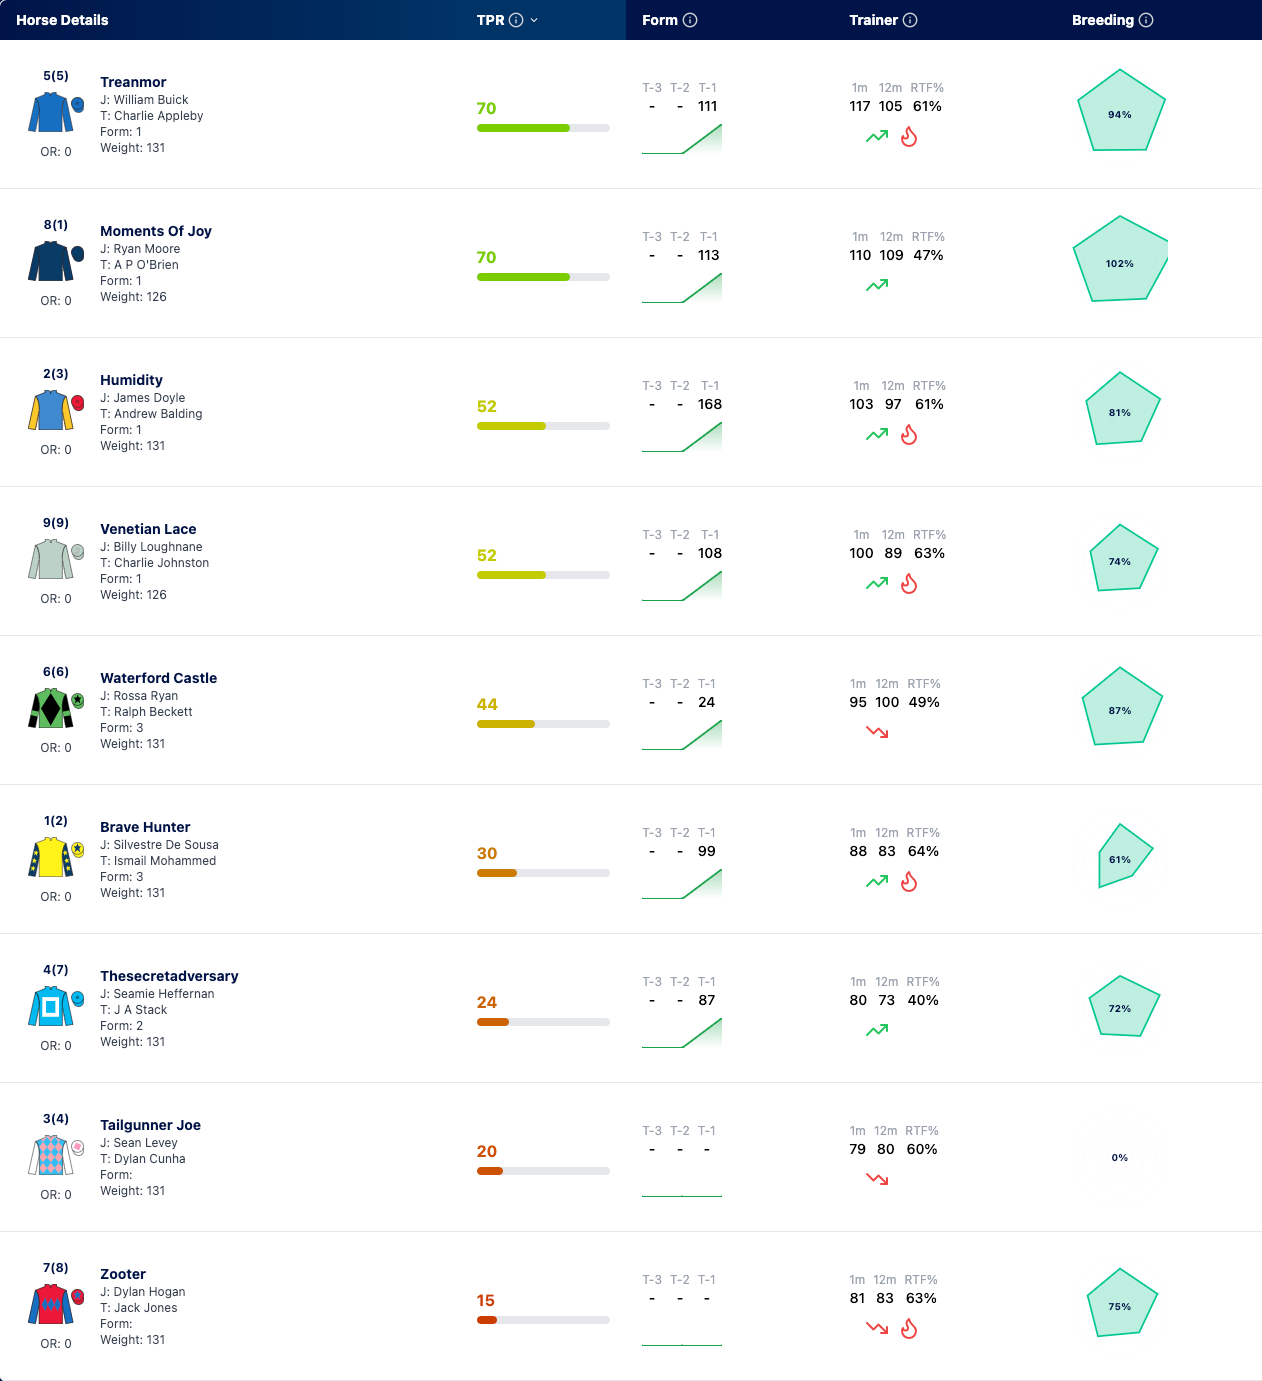Click Treanmor's blue jockey silks icon
Viewport: 1262px width, 1381px height.
55,112
